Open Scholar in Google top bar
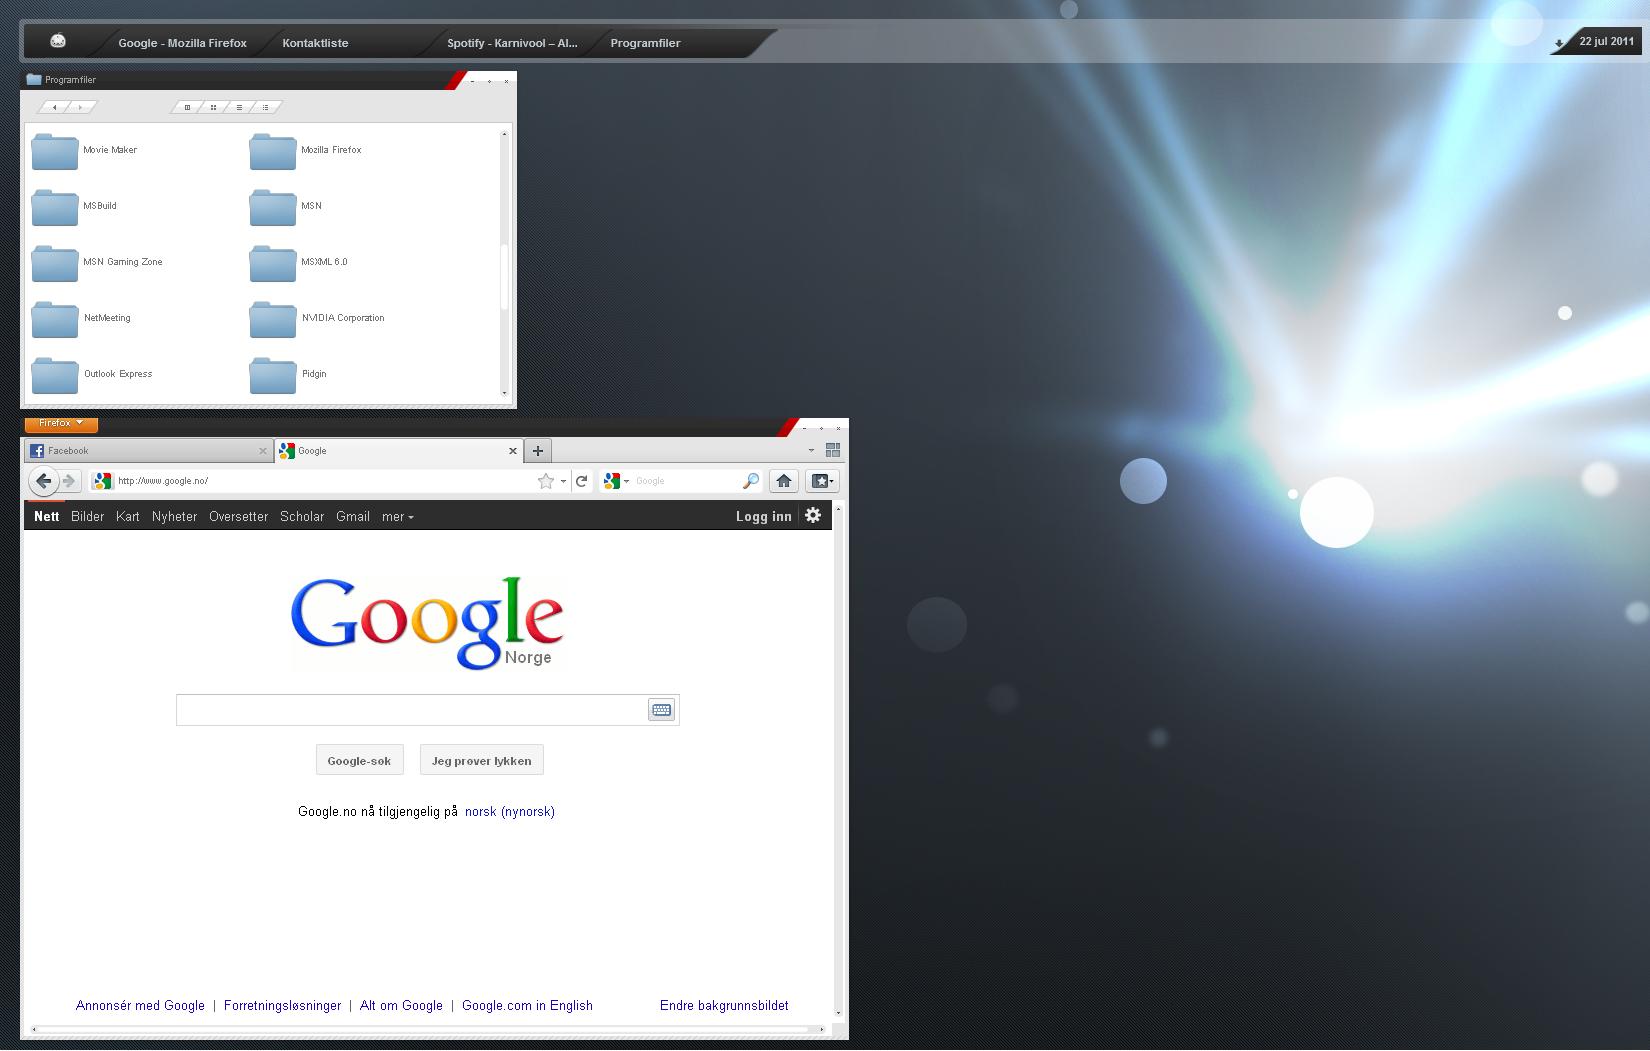Image resolution: width=1650 pixels, height=1051 pixels. point(302,517)
